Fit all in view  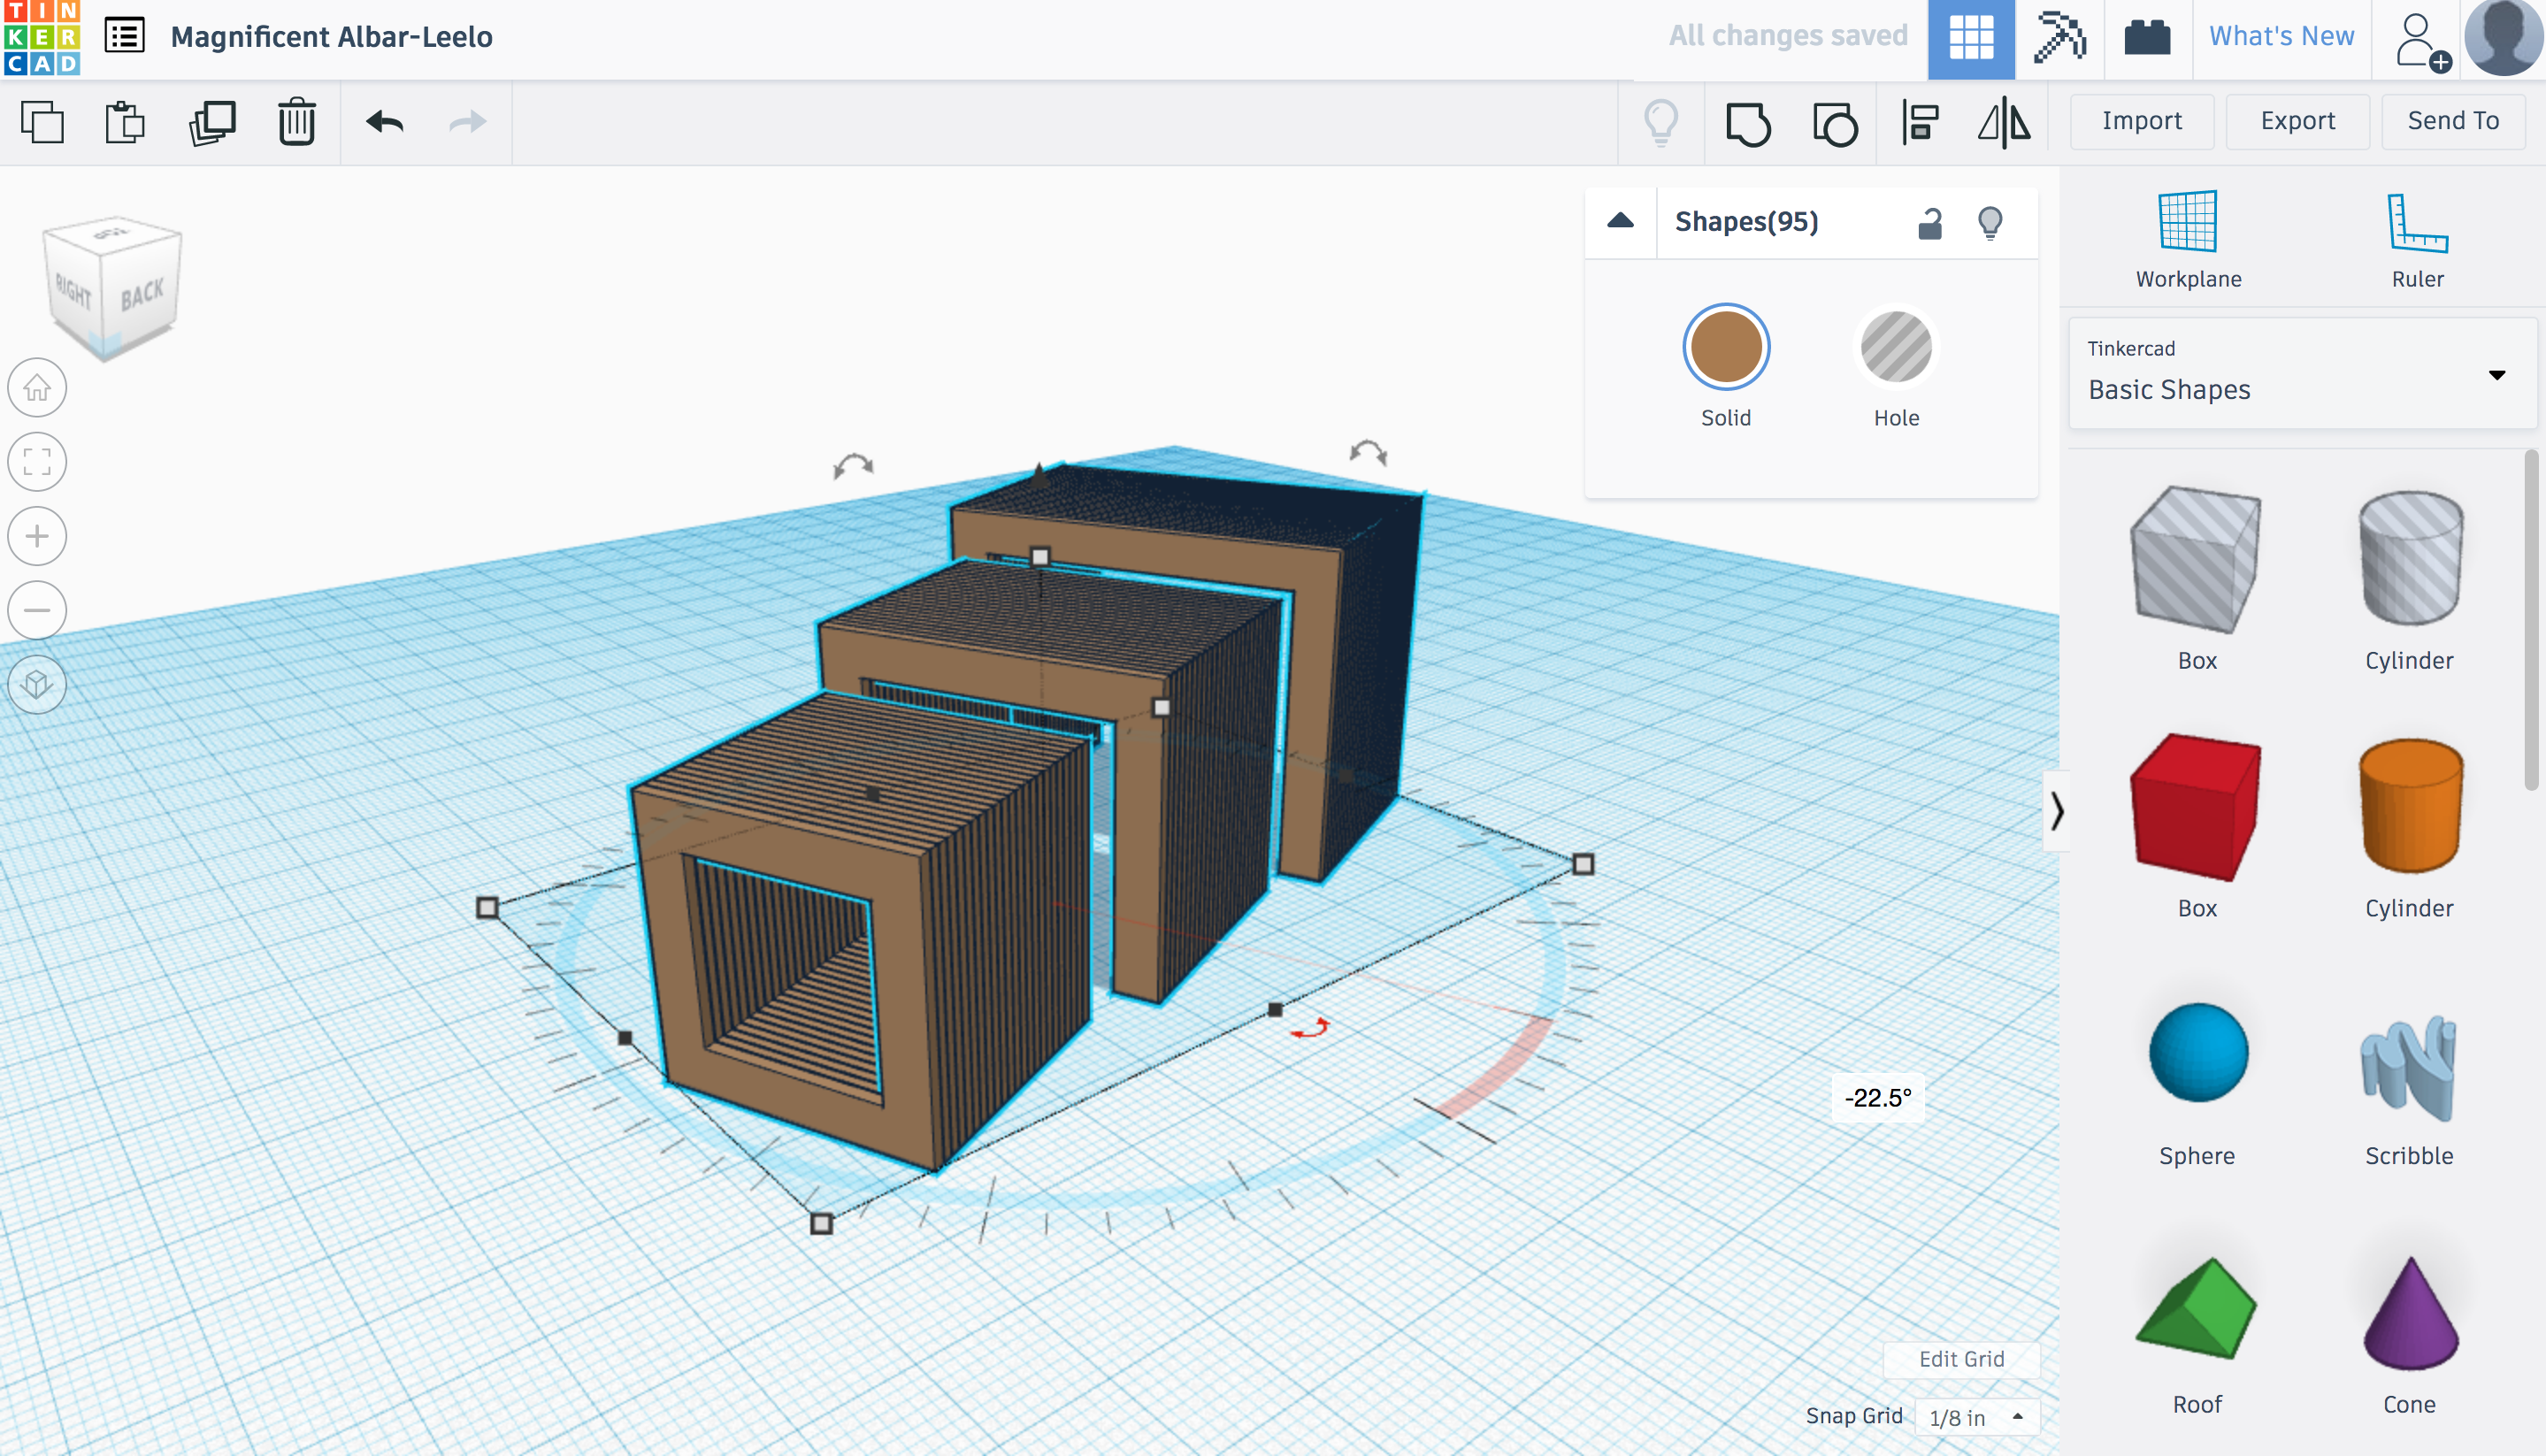pyautogui.click(x=37, y=461)
